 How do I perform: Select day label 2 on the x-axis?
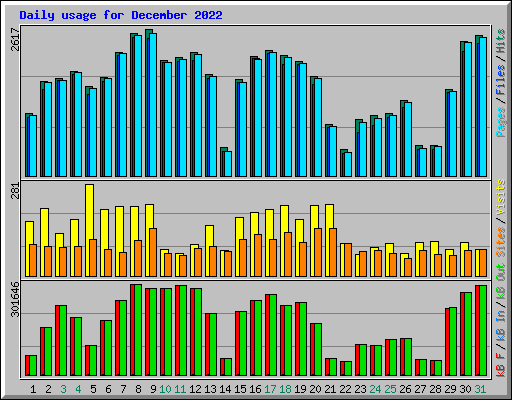point(48,389)
